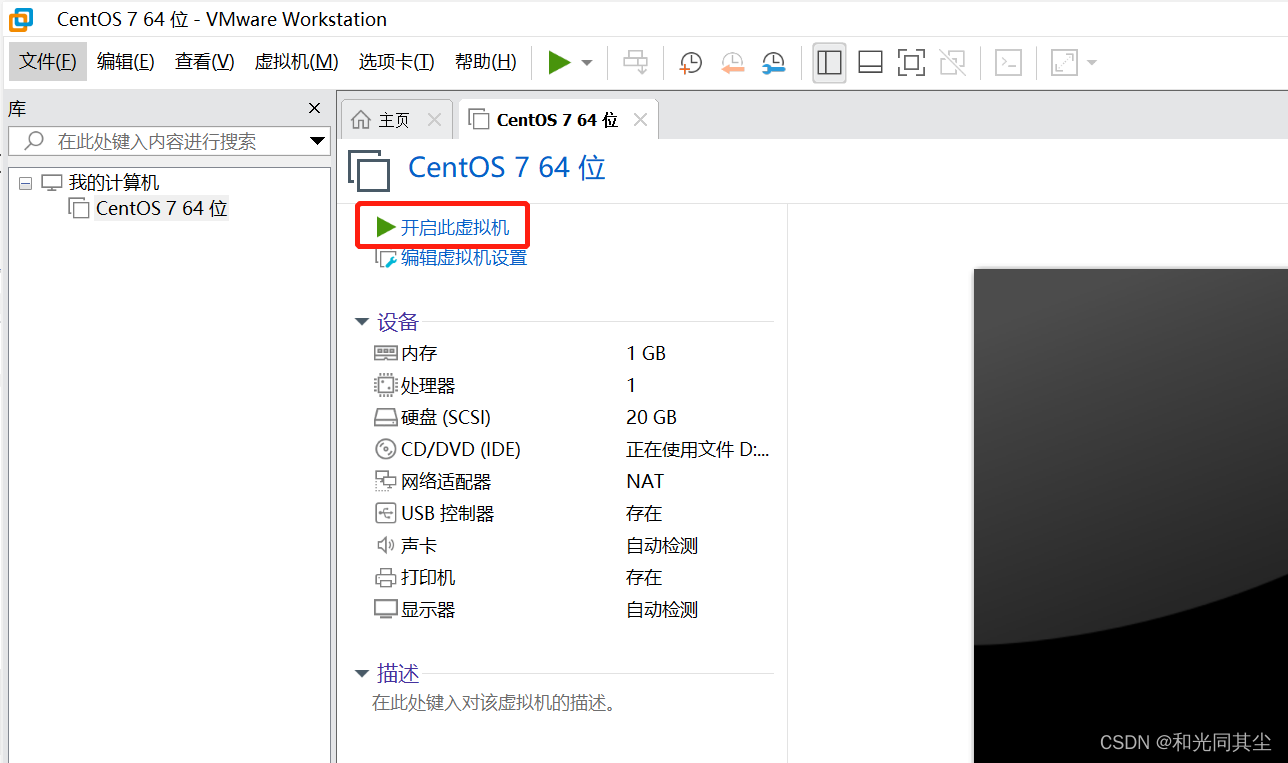Click the 硬盘 value 20 GB

coord(651,417)
